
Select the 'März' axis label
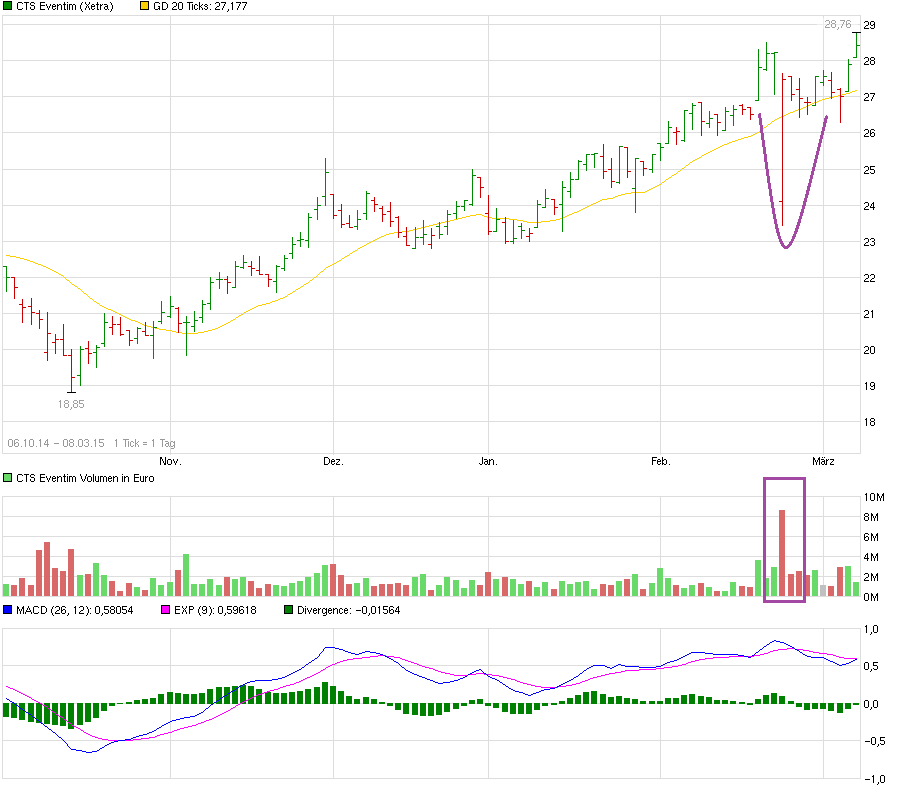tap(822, 461)
